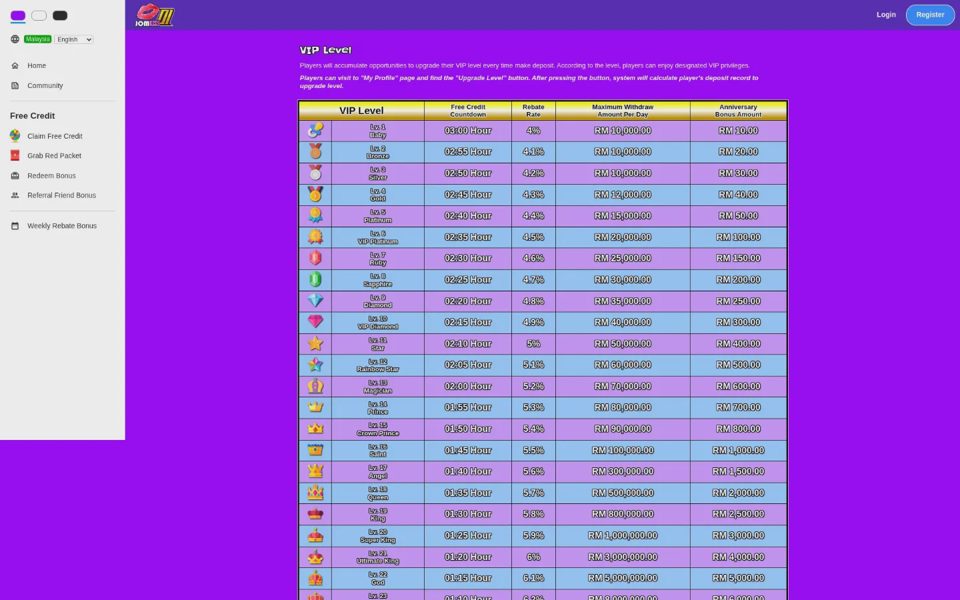Click the Lv.7 Ruby gem icon

click(x=315, y=258)
